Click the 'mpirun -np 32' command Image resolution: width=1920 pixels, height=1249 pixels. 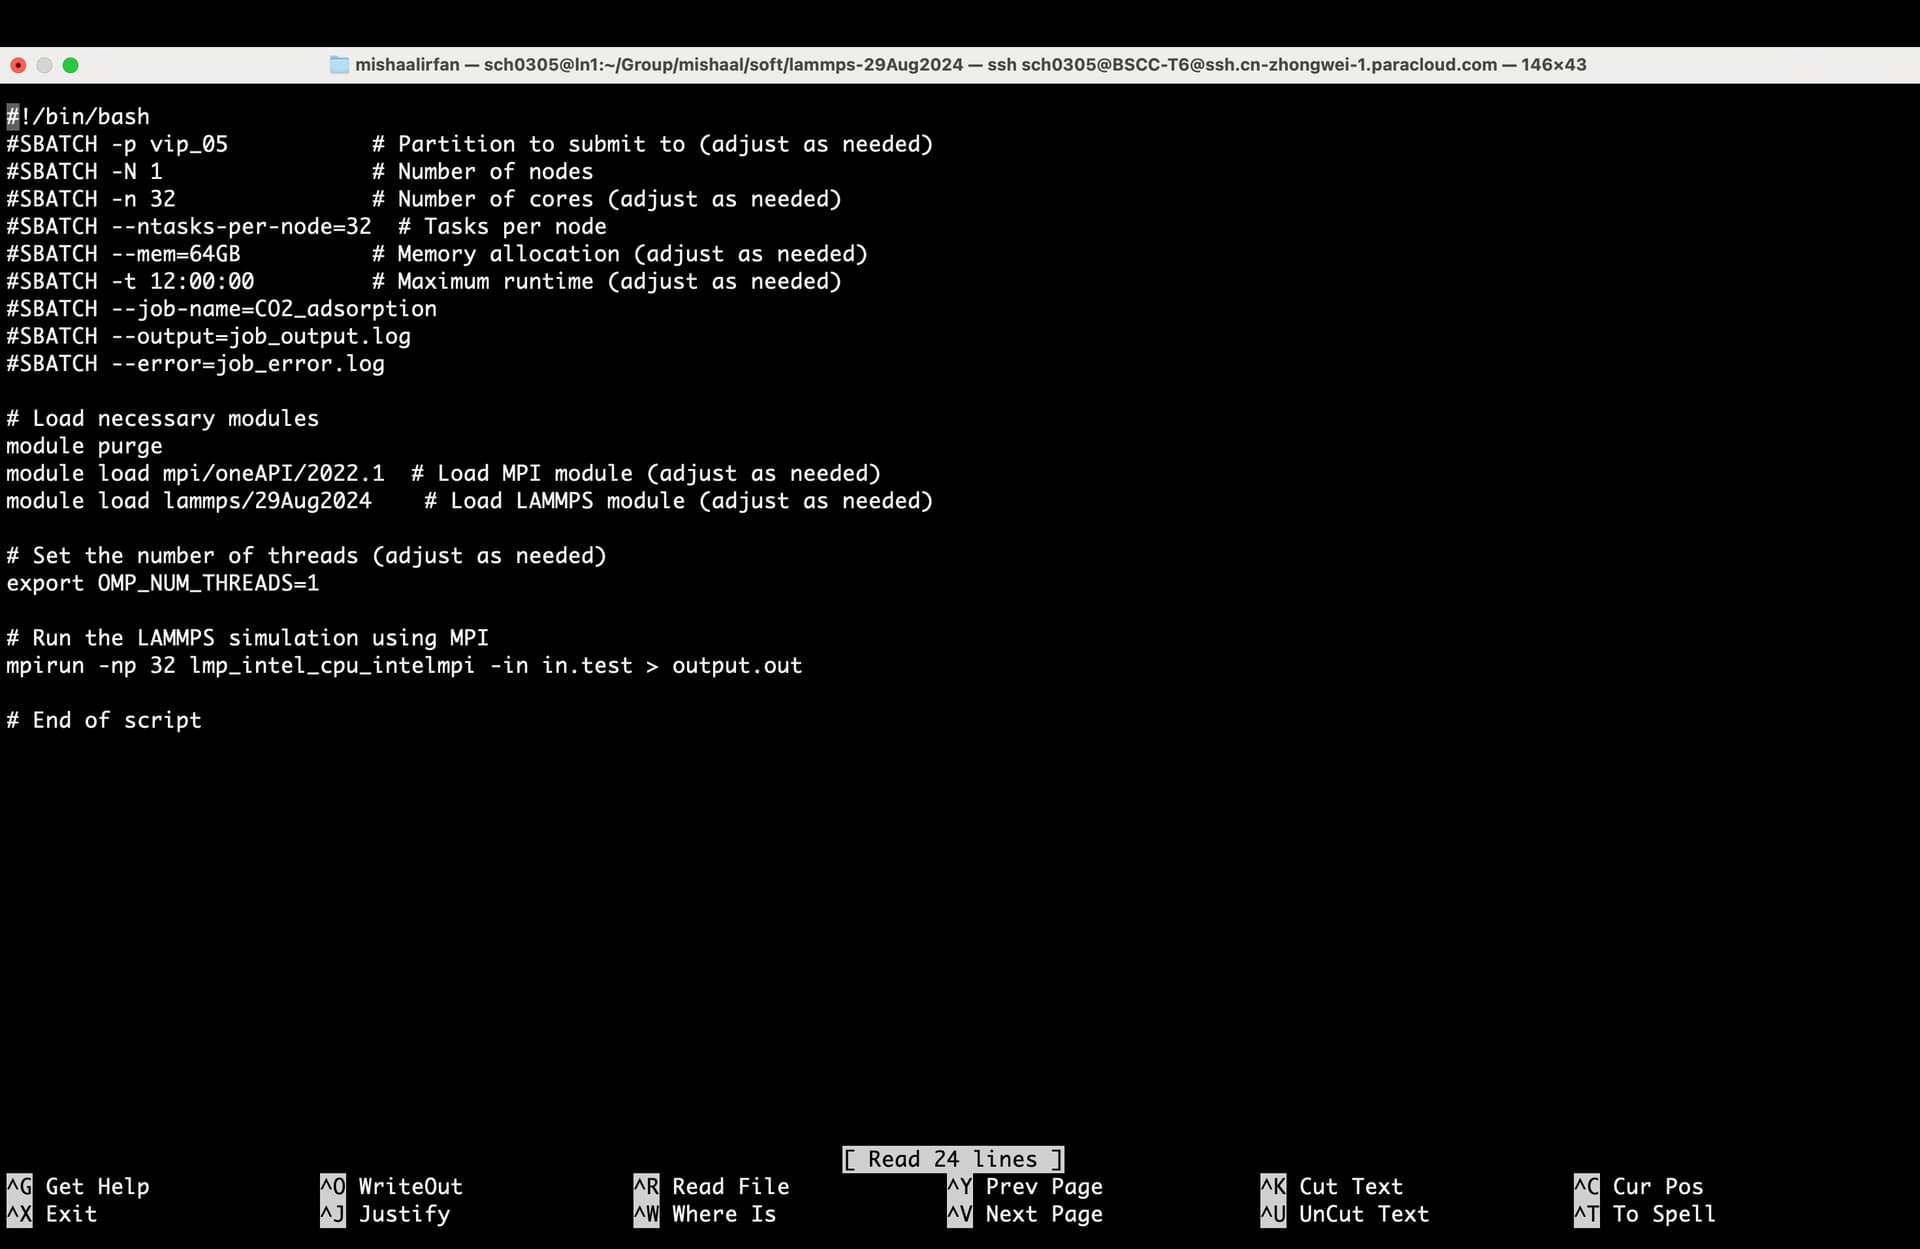click(91, 666)
